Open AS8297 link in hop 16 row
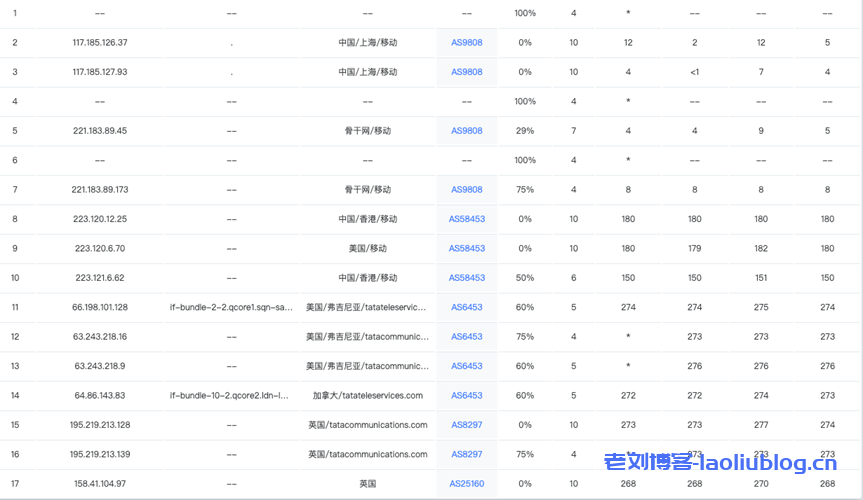 click(466, 454)
